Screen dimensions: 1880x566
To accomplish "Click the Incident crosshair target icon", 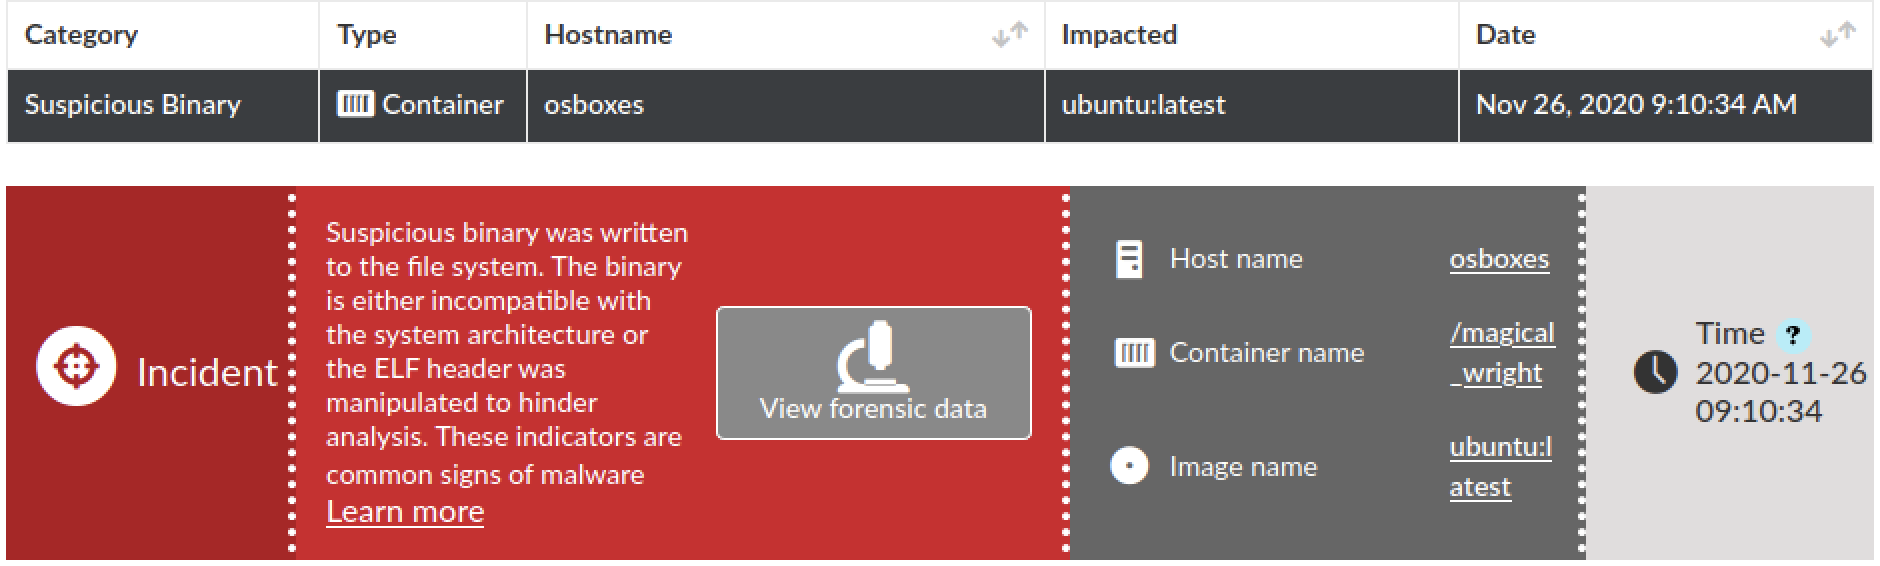I will point(76,366).
